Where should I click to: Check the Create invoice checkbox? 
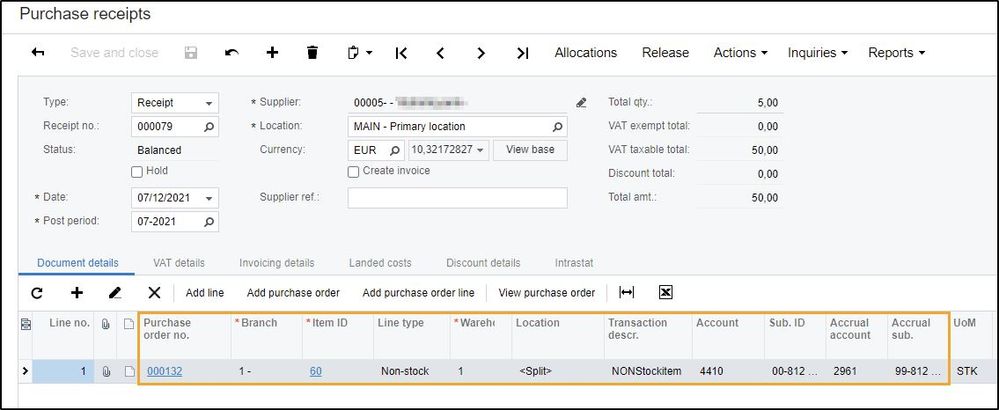(353, 171)
